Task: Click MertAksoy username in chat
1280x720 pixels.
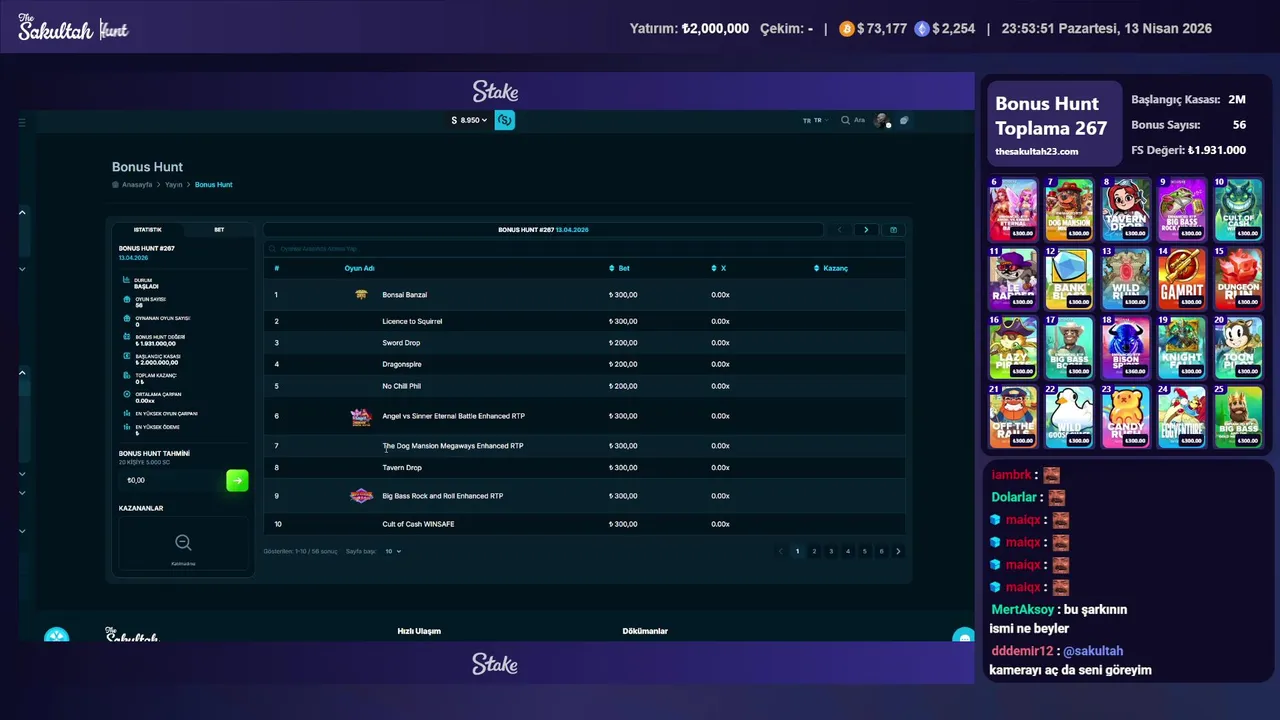Action: (x=1023, y=610)
